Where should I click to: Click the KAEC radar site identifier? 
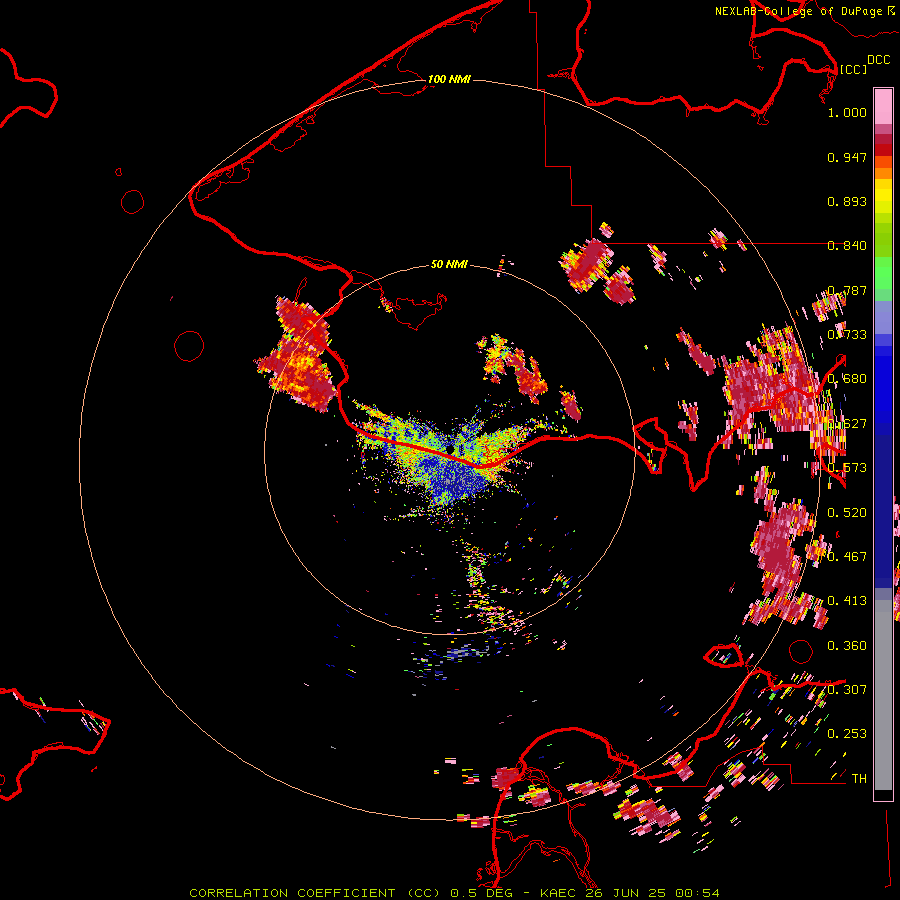(560, 893)
